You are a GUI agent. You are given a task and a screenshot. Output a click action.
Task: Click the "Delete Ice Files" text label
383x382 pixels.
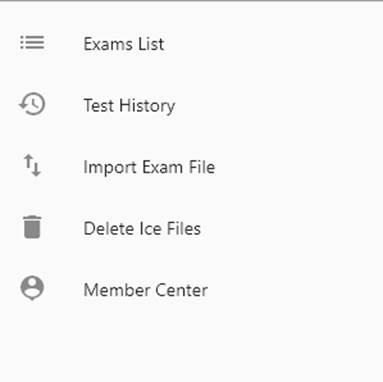point(142,228)
